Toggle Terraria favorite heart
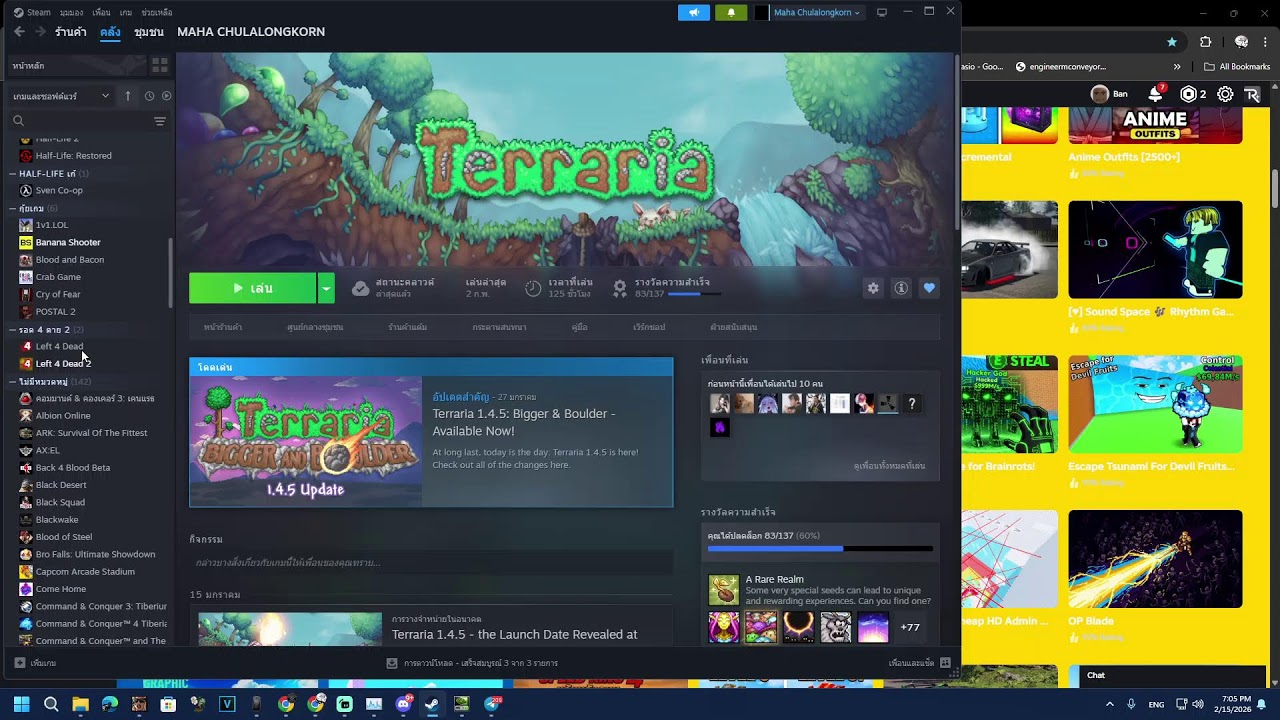 point(929,288)
